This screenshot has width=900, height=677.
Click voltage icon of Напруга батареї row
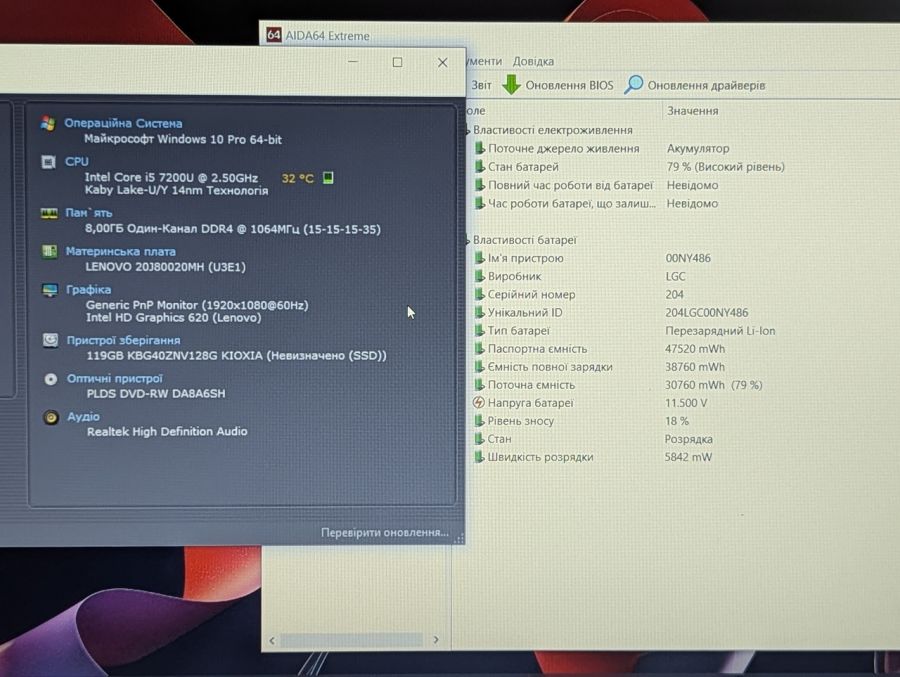(x=479, y=403)
